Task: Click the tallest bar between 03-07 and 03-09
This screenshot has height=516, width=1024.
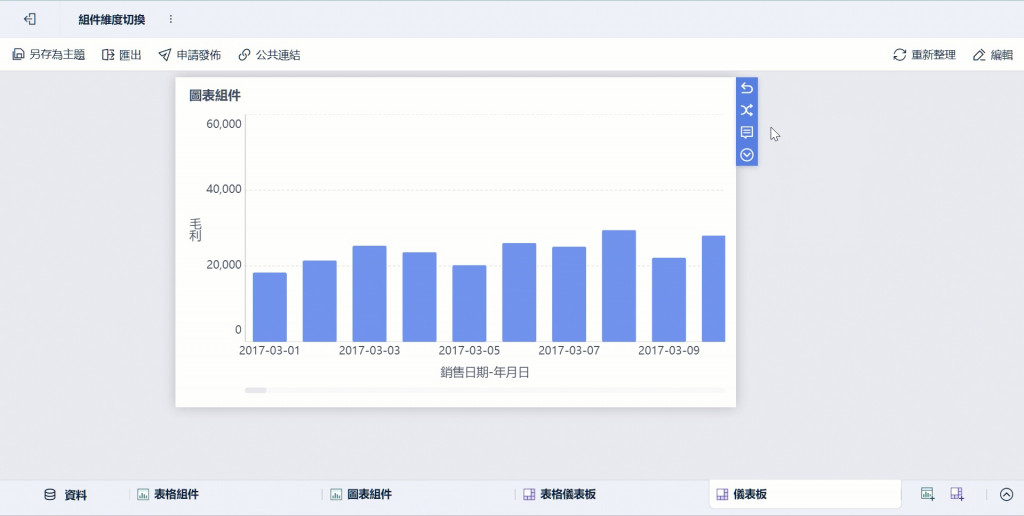Action: 619,285
